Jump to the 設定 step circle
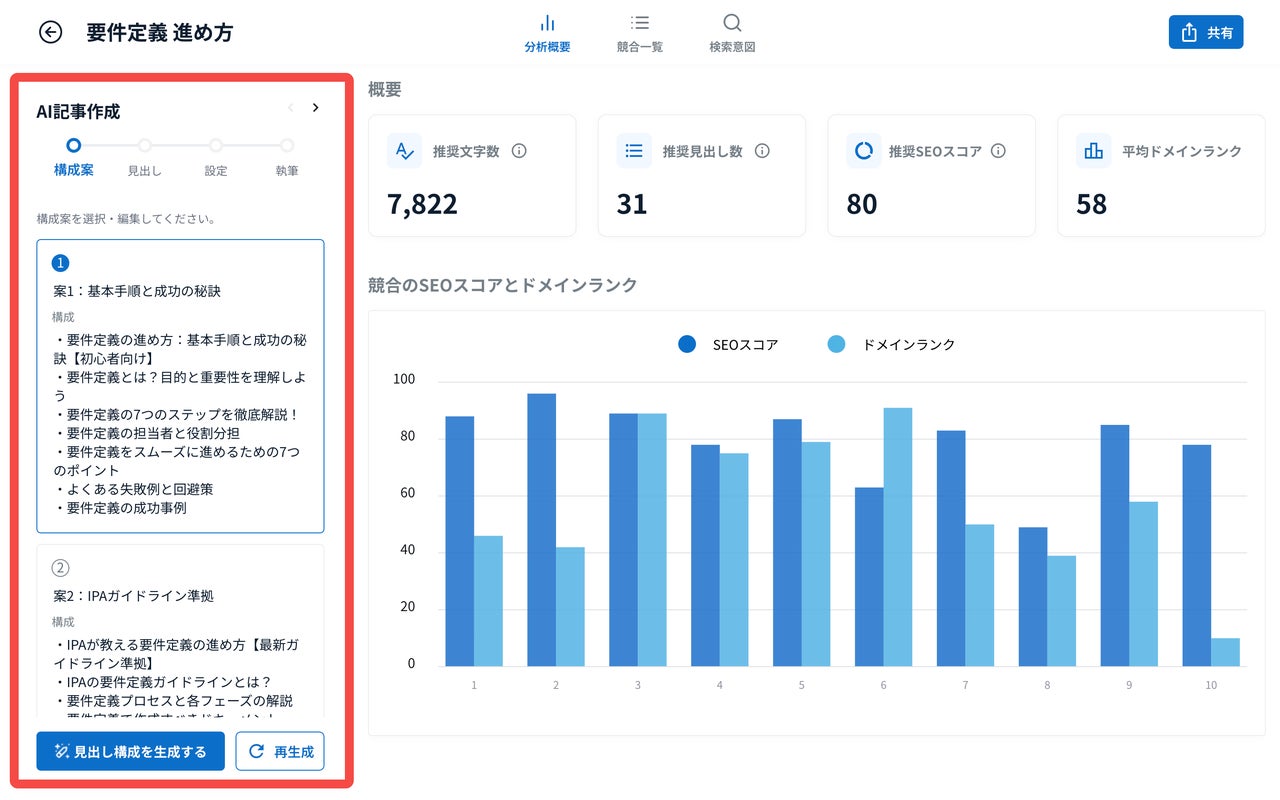Viewport: 1280px width, 800px height. point(216,145)
